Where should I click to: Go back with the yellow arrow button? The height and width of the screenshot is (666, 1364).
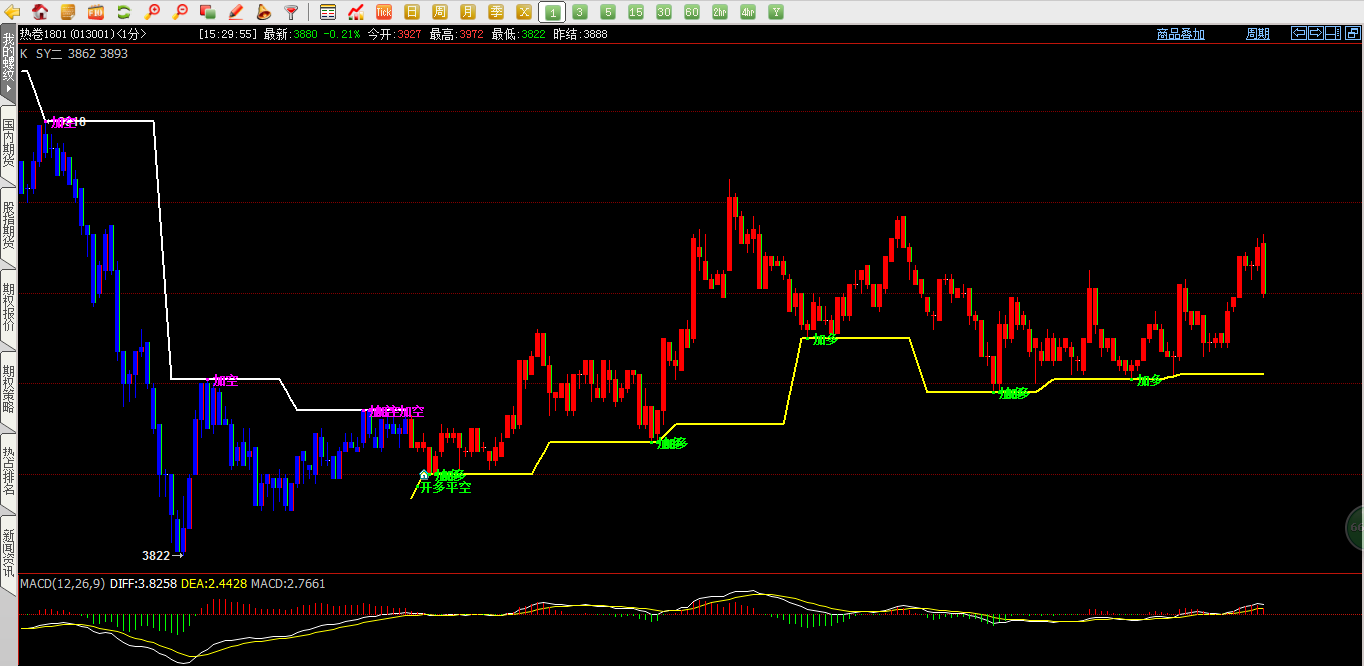point(13,12)
